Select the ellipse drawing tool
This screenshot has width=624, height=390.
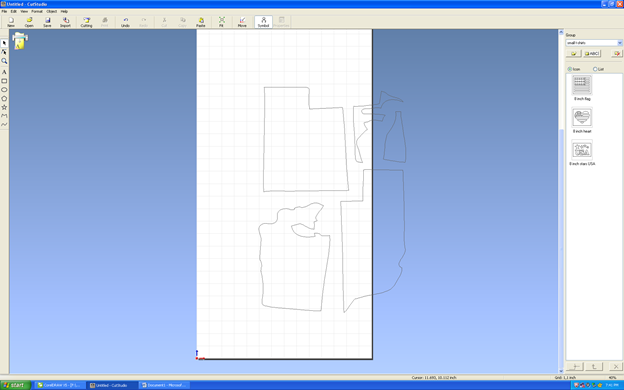(4, 90)
